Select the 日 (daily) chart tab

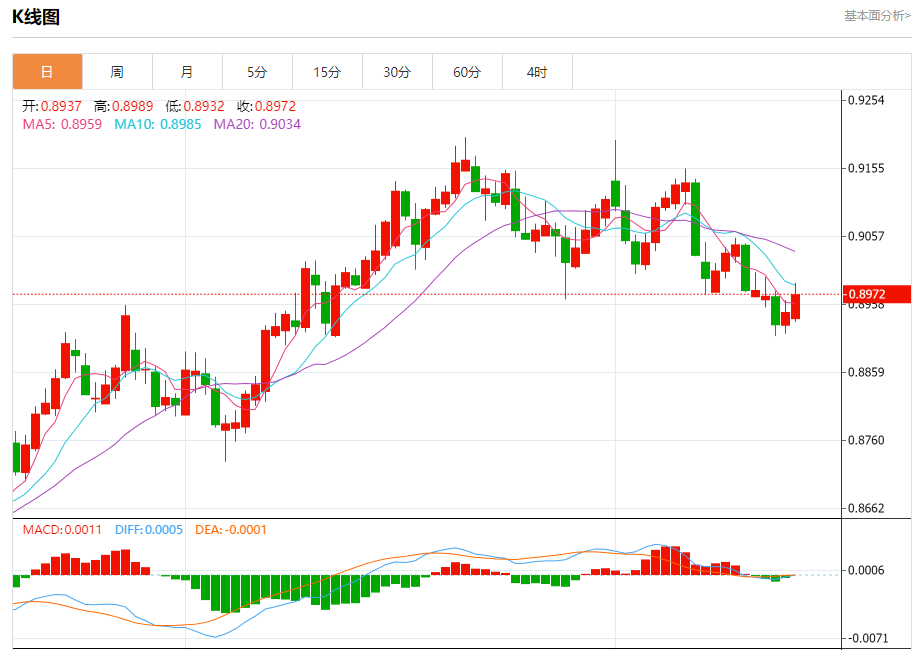(x=47, y=72)
